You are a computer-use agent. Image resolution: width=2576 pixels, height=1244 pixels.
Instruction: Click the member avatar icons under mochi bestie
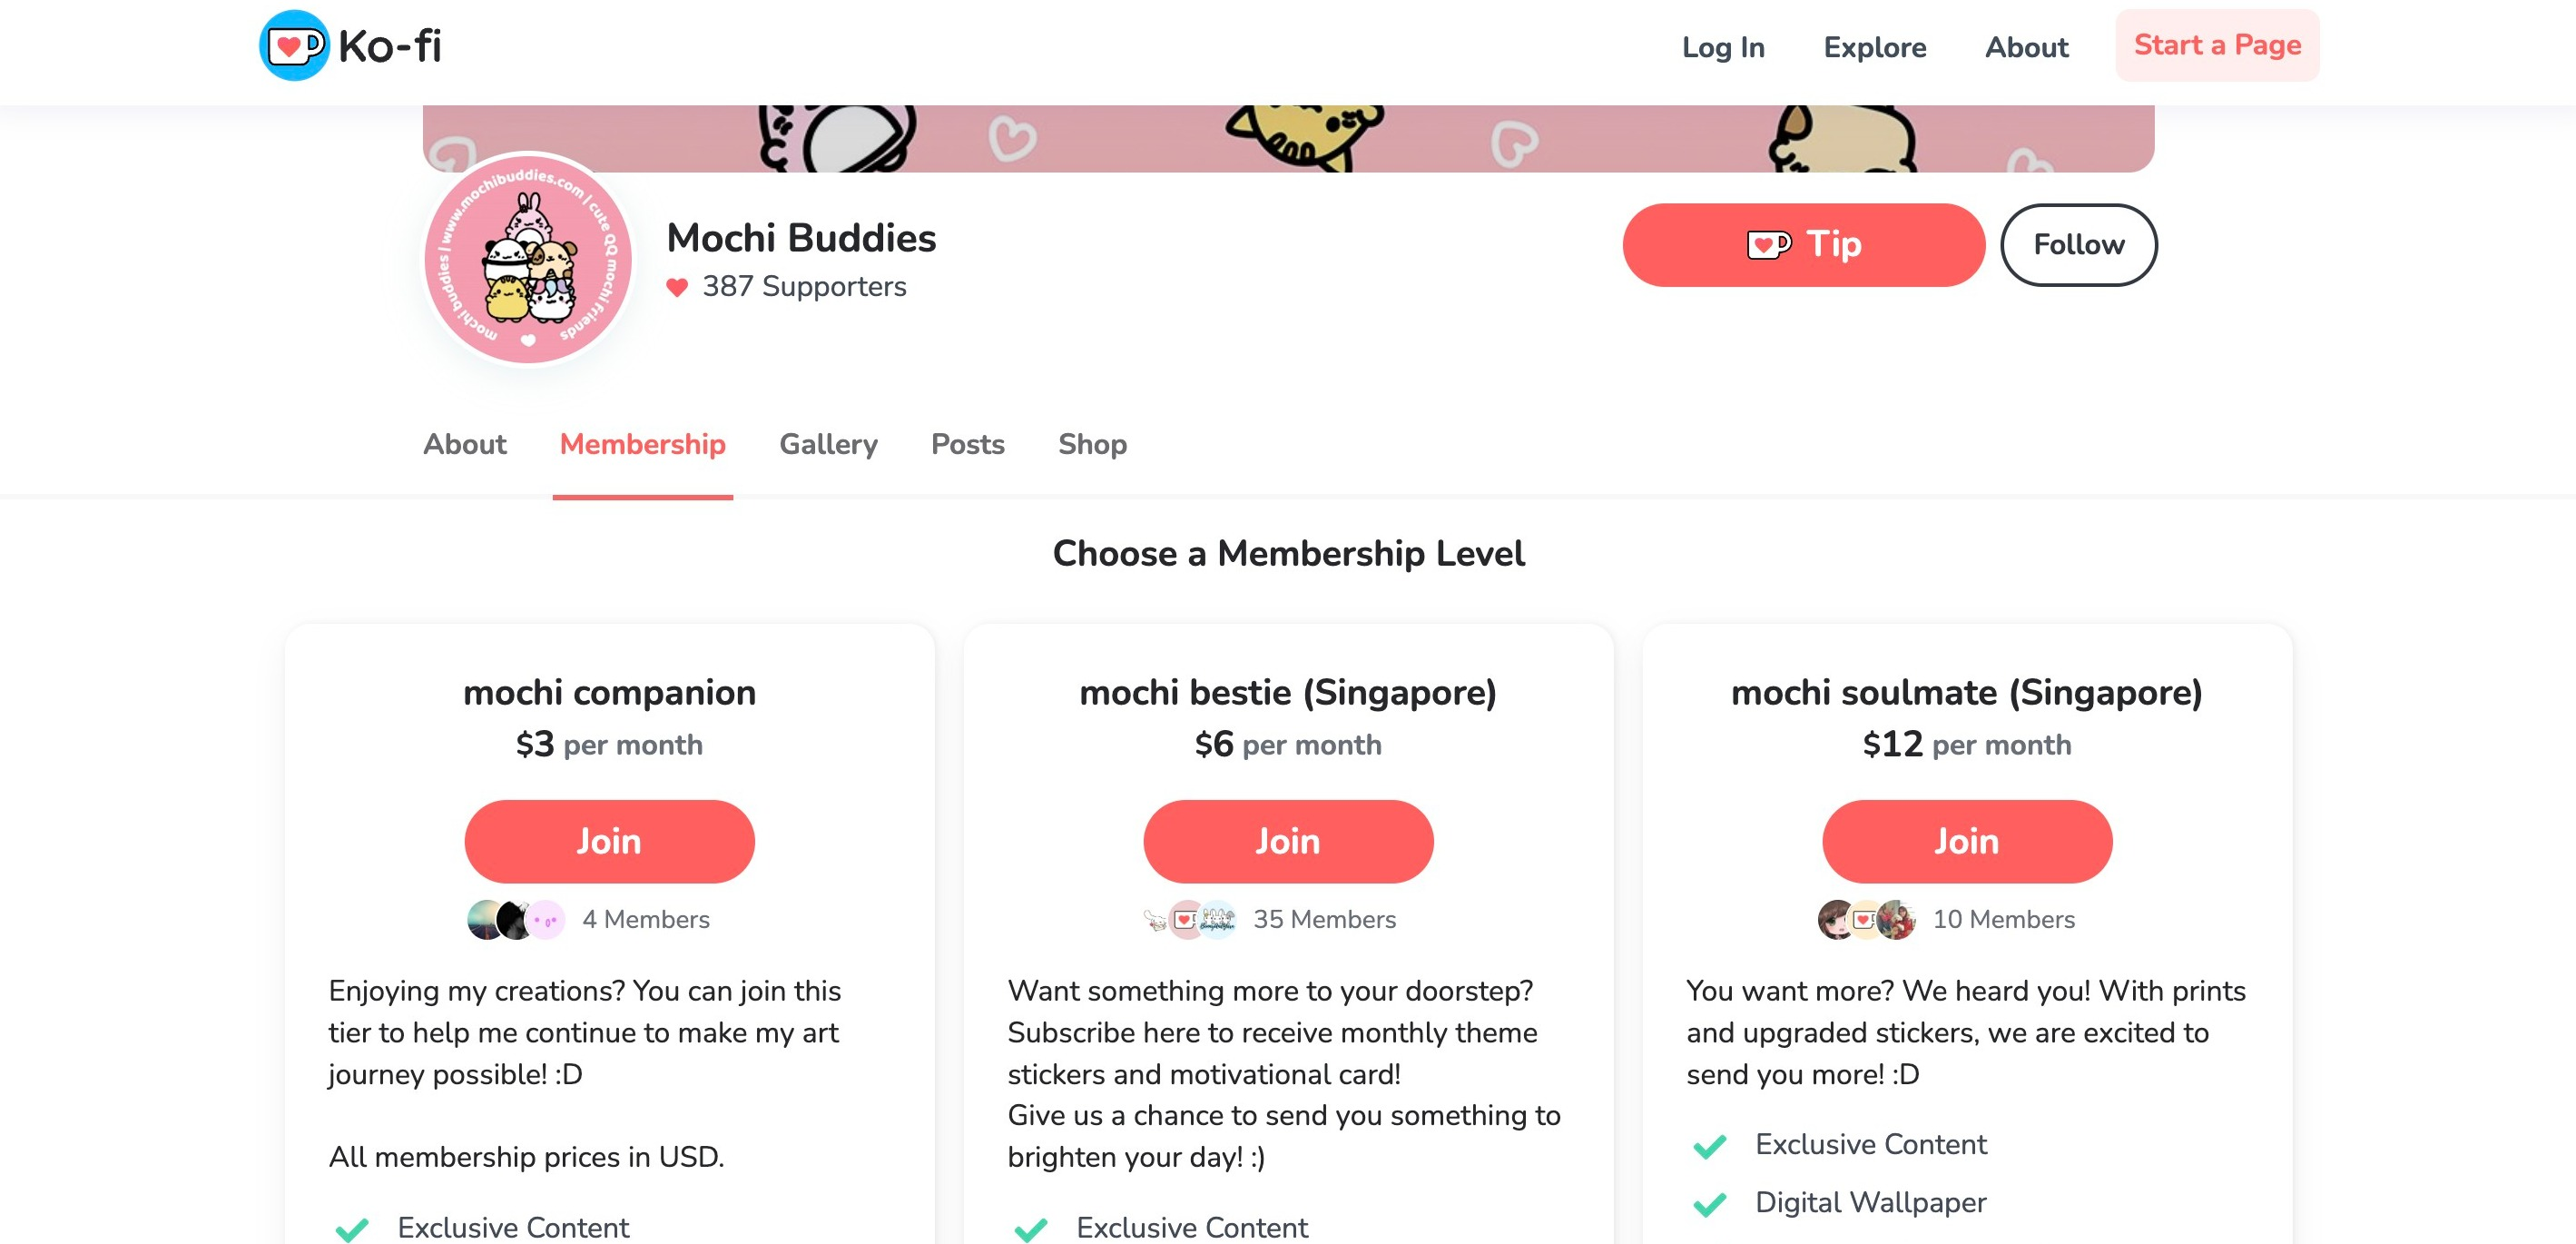[1189, 917]
